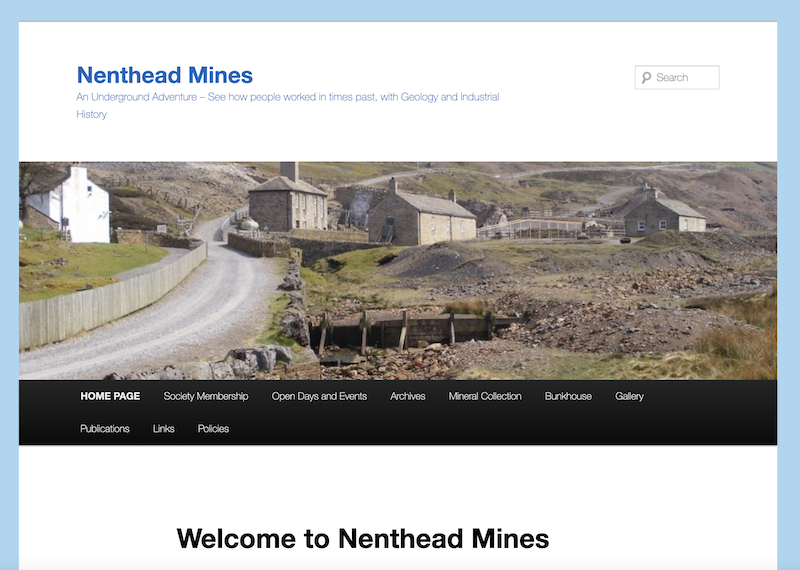Open the Society Membership menu item
This screenshot has height=570, width=800.
click(x=206, y=396)
